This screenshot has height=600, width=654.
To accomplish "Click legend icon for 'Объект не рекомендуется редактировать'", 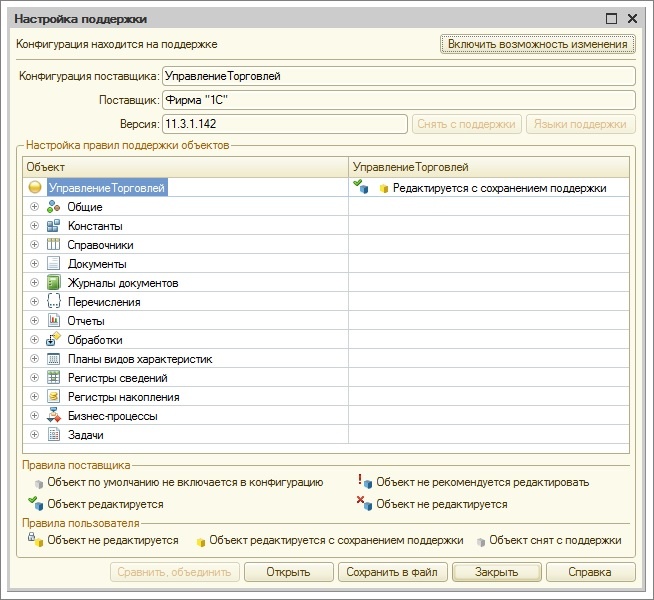I will point(365,482).
